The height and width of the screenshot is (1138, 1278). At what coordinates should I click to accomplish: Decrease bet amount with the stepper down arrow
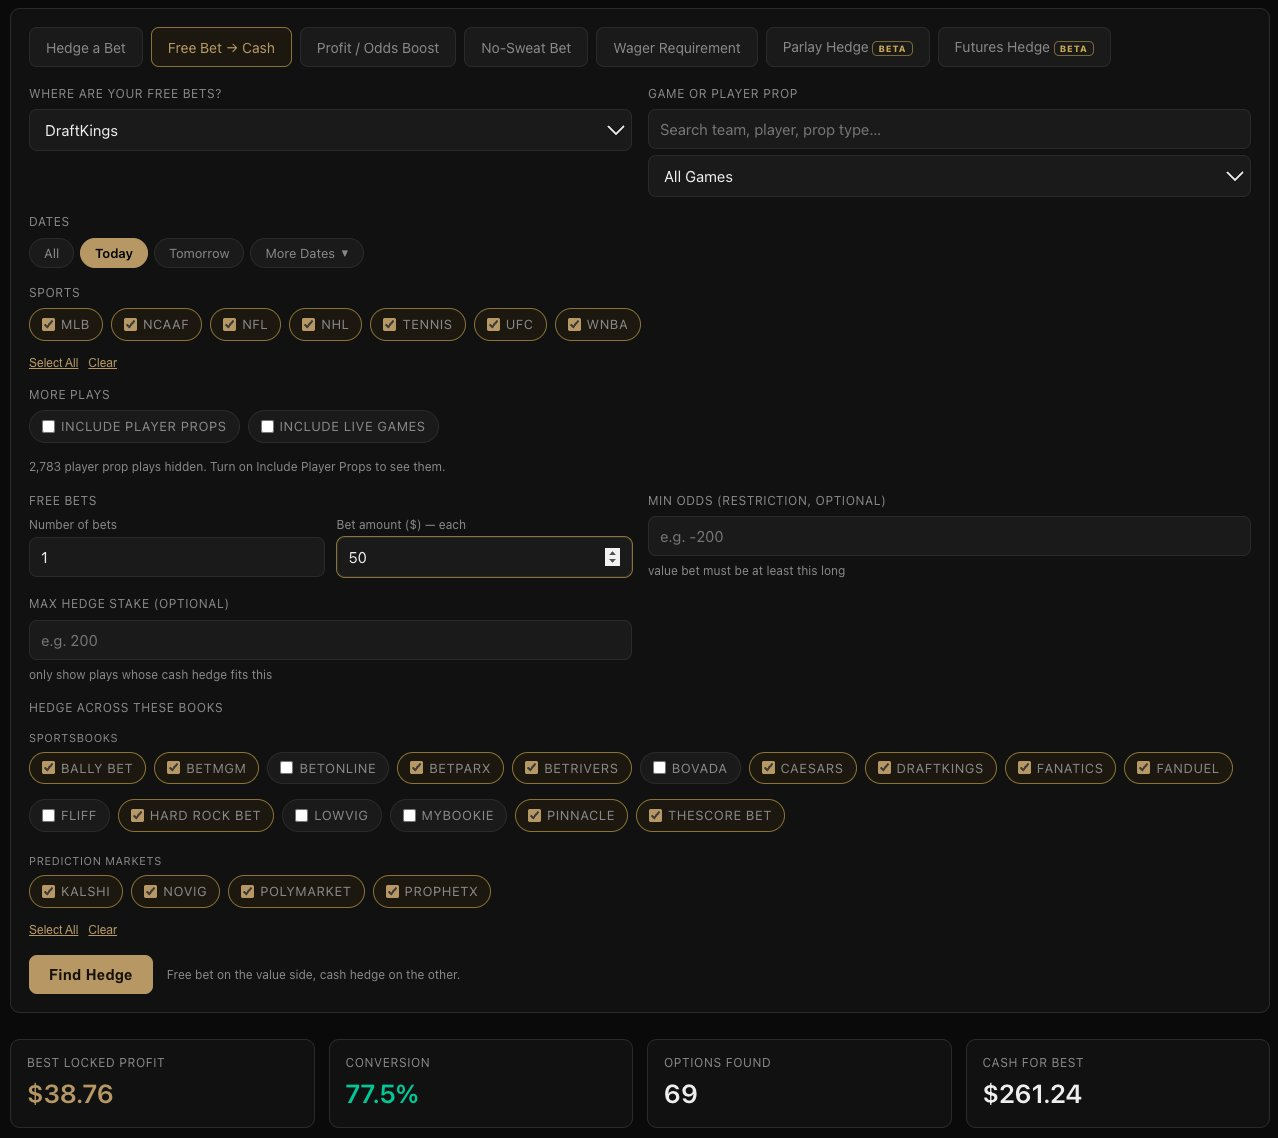[613, 562]
